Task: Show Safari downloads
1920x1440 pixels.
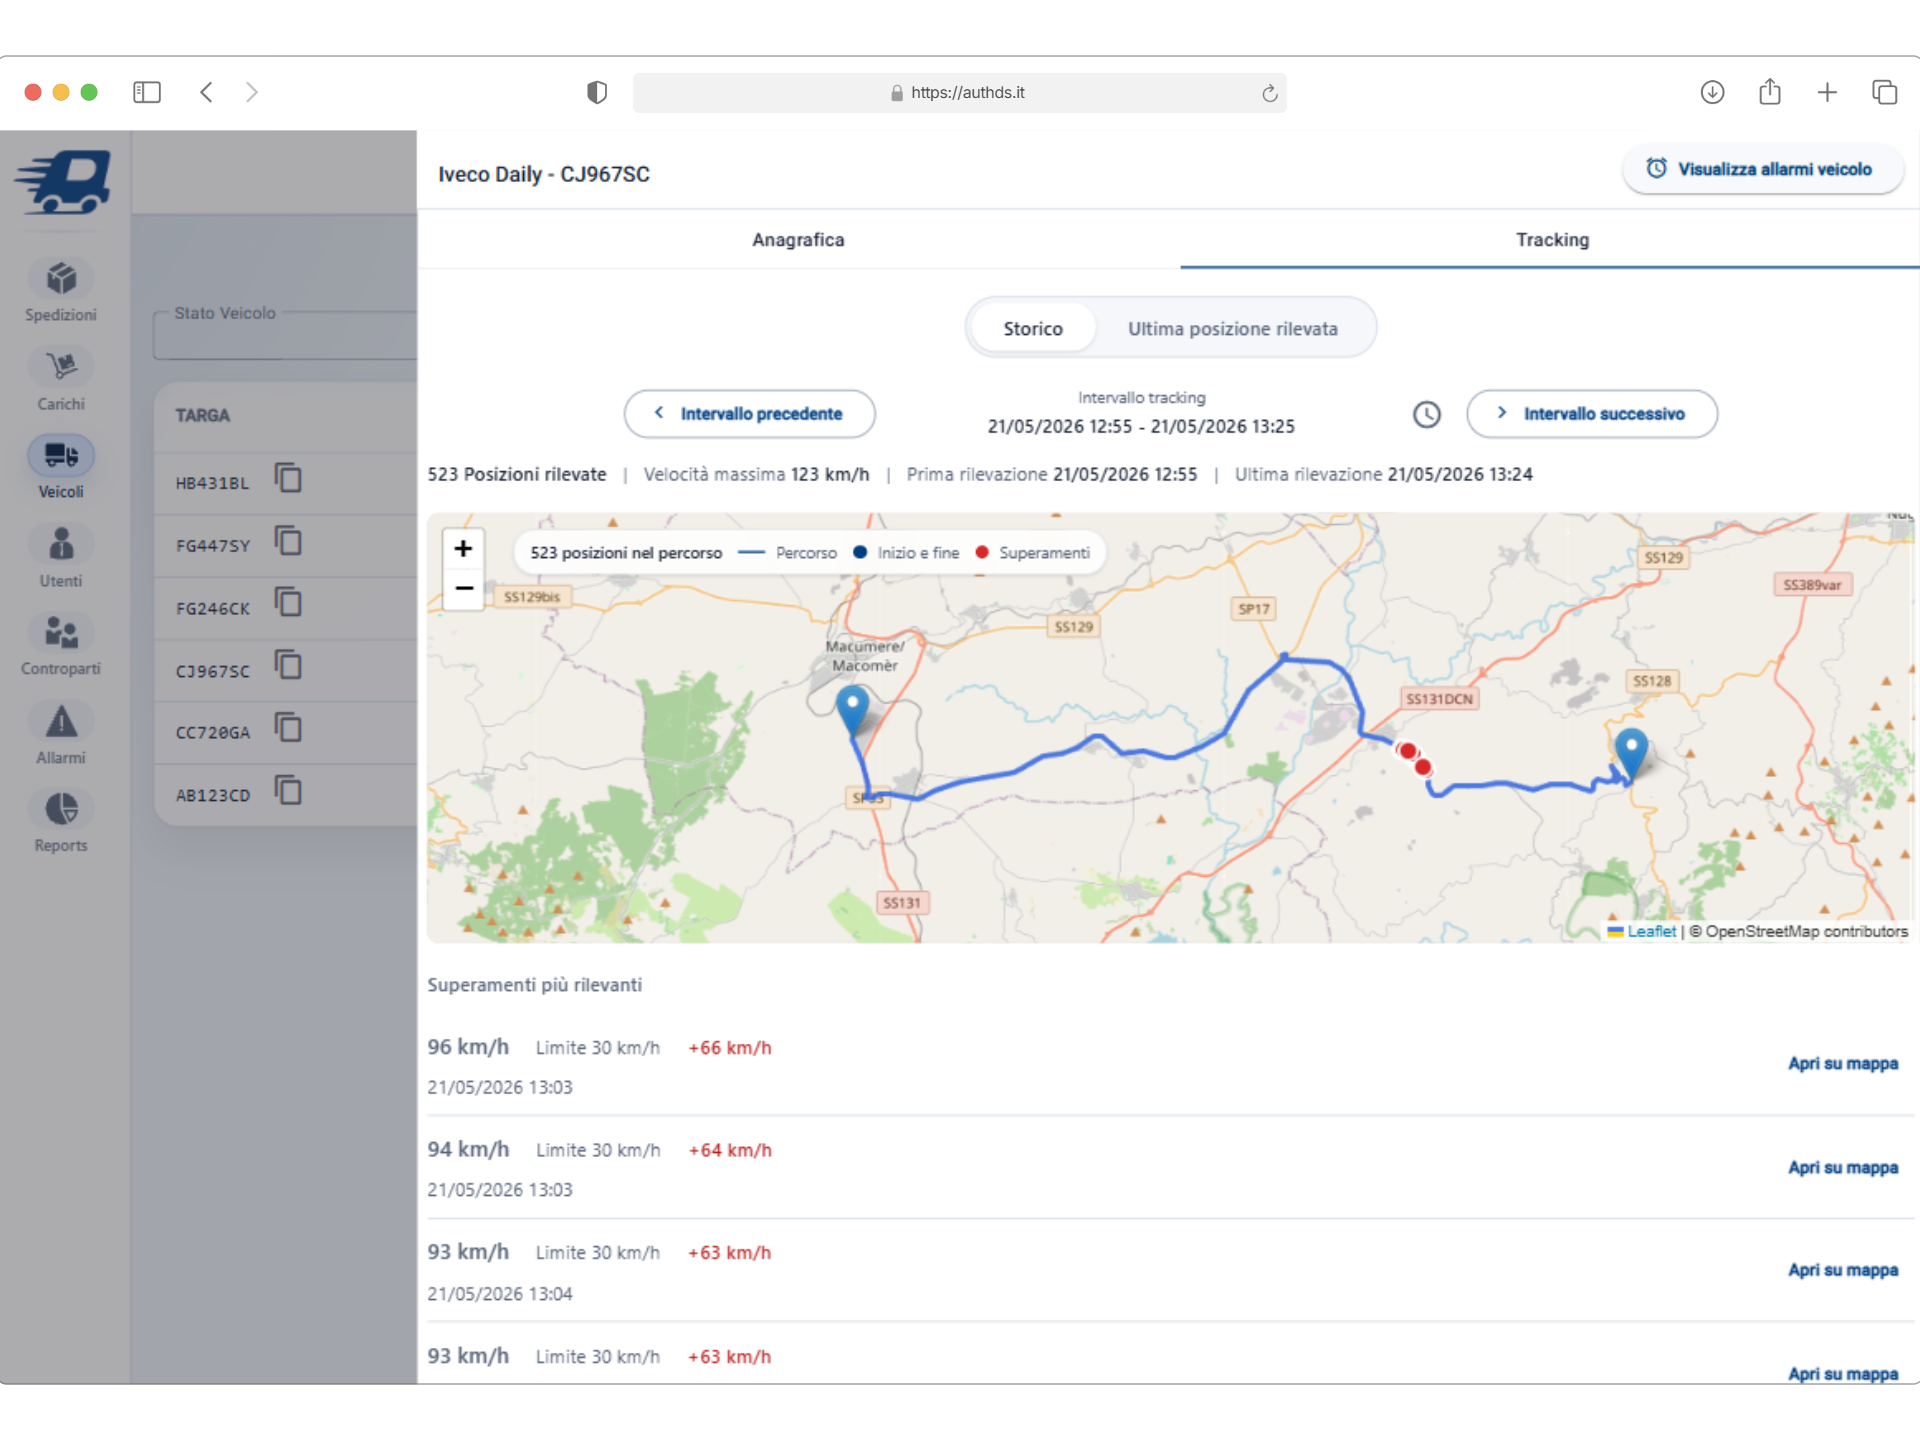Action: point(1712,92)
